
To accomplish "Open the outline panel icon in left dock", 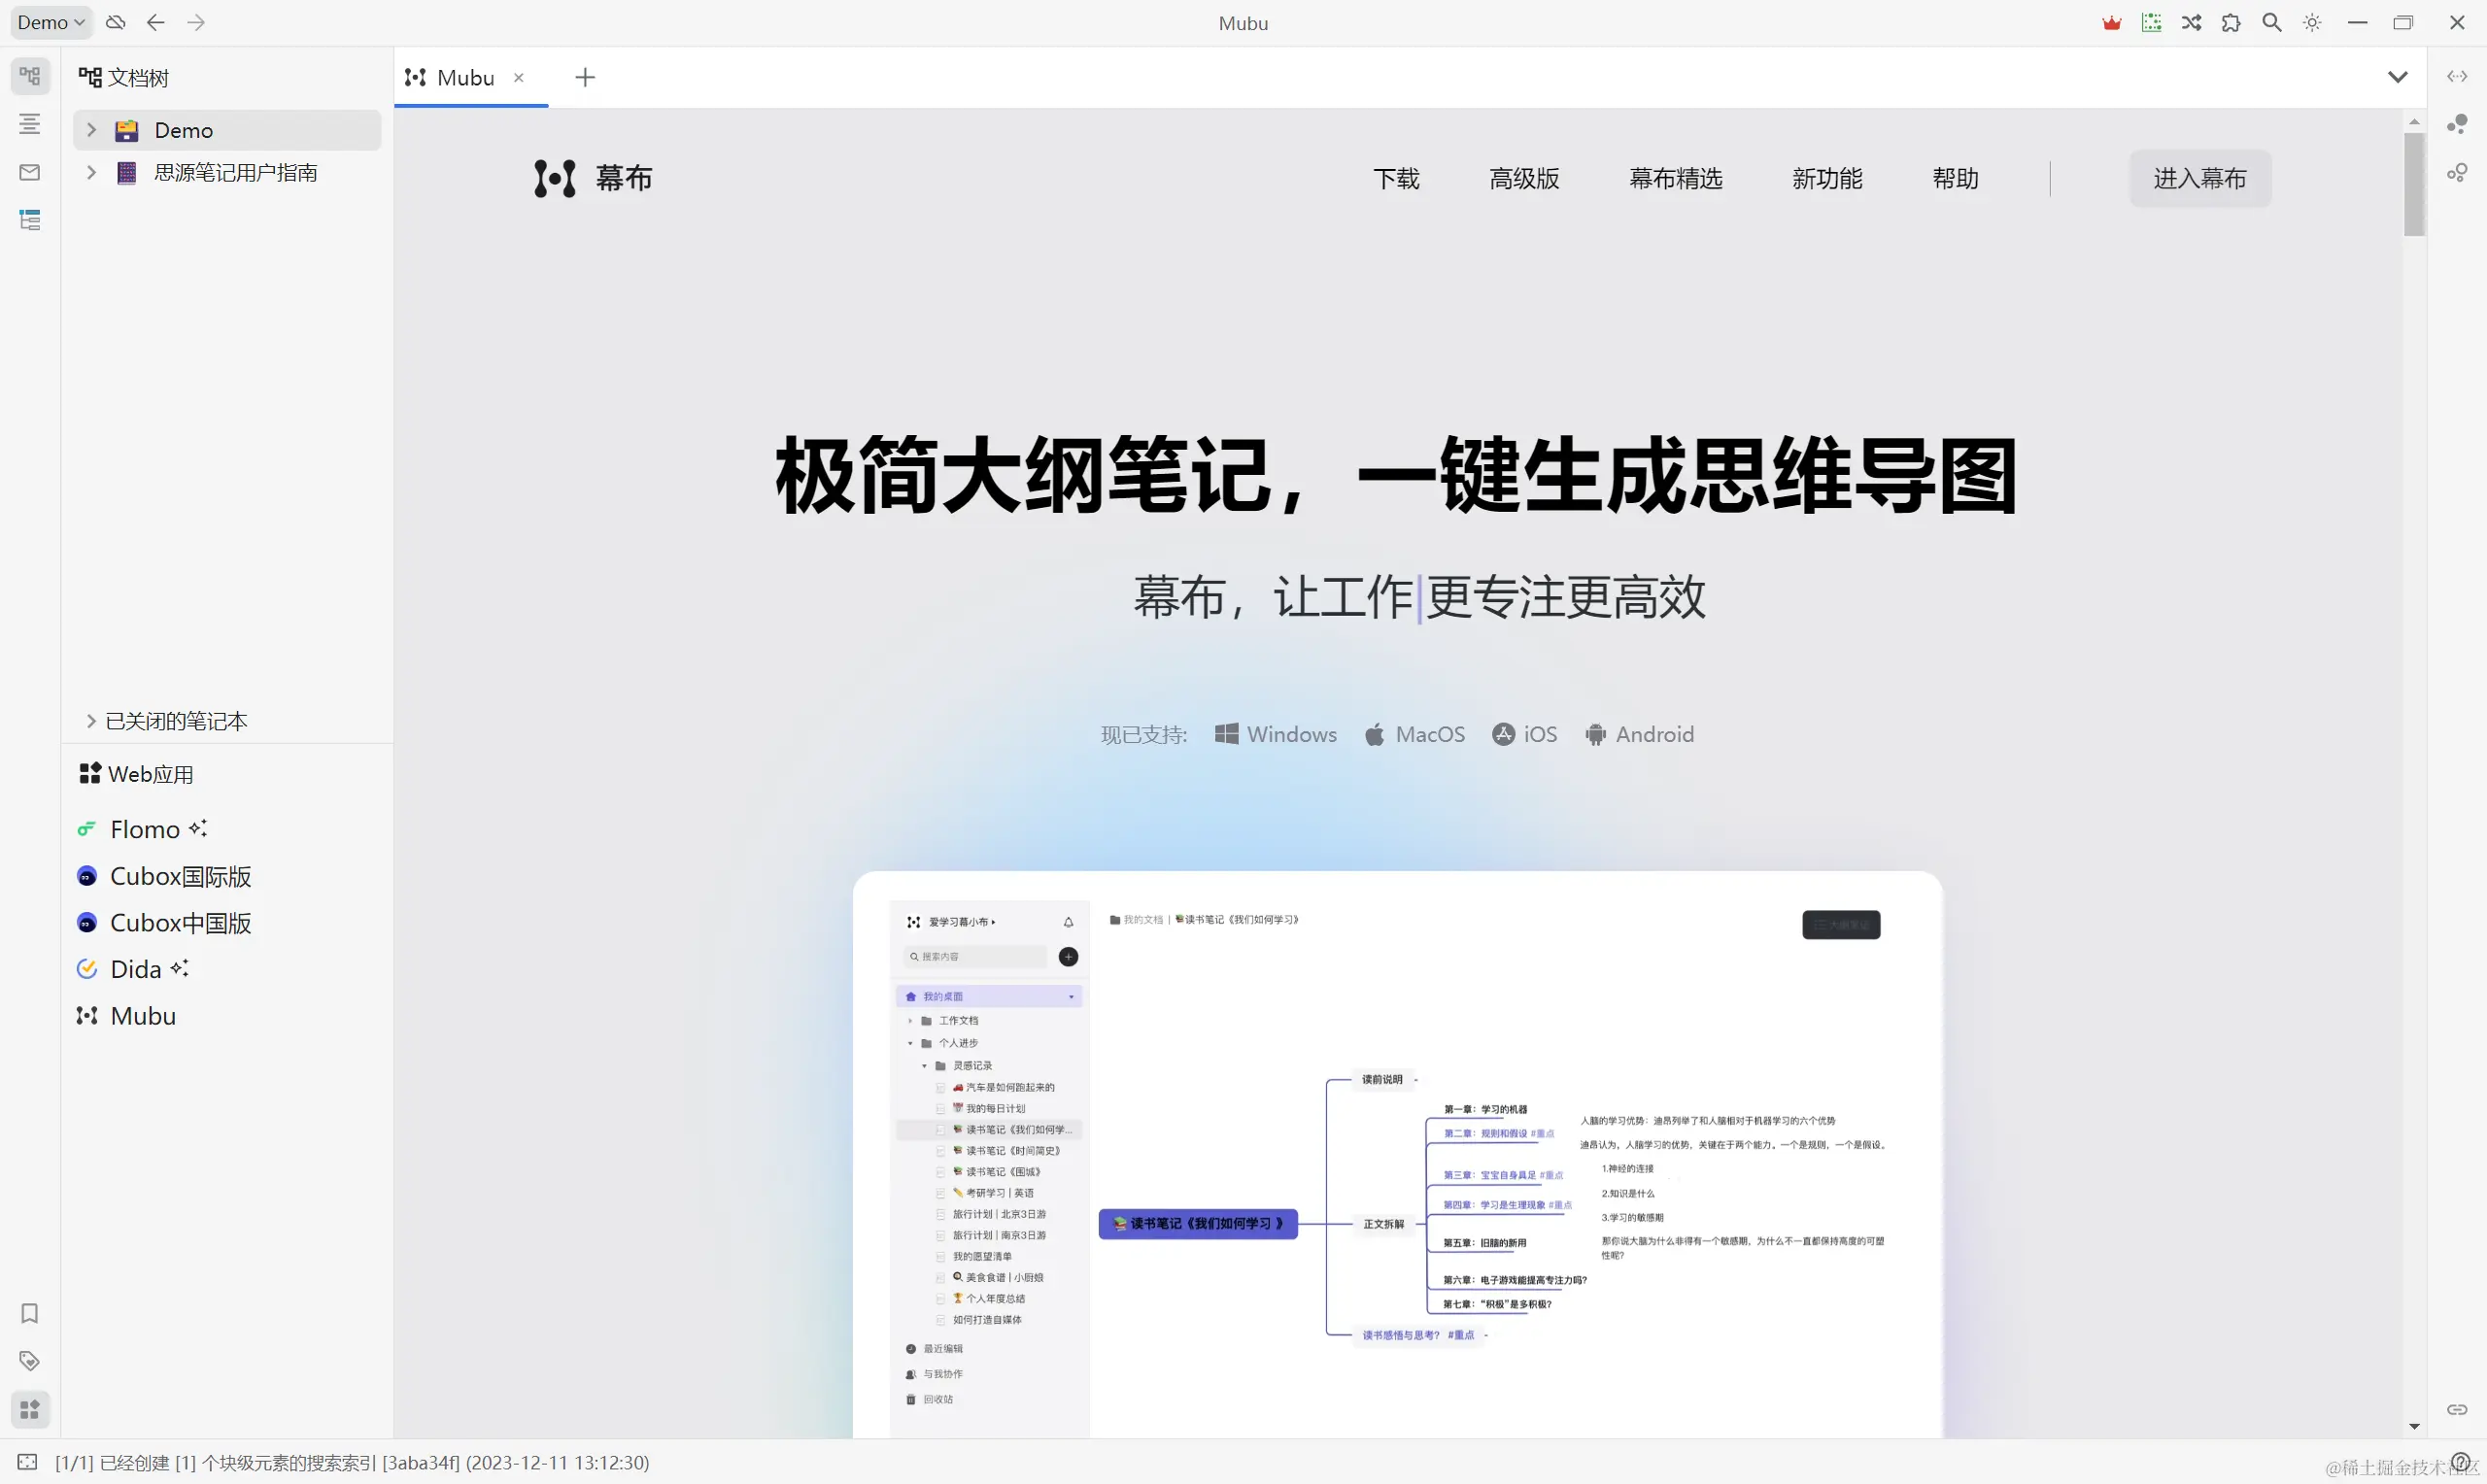I will 30,124.
